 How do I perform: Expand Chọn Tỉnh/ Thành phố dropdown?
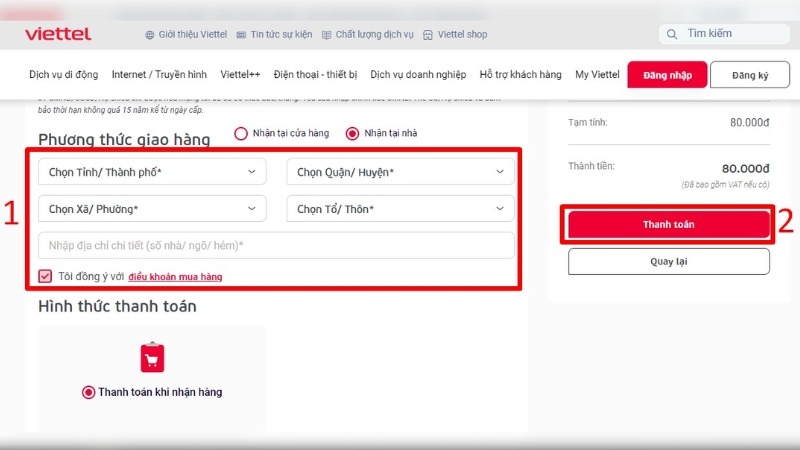(x=152, y=172)
